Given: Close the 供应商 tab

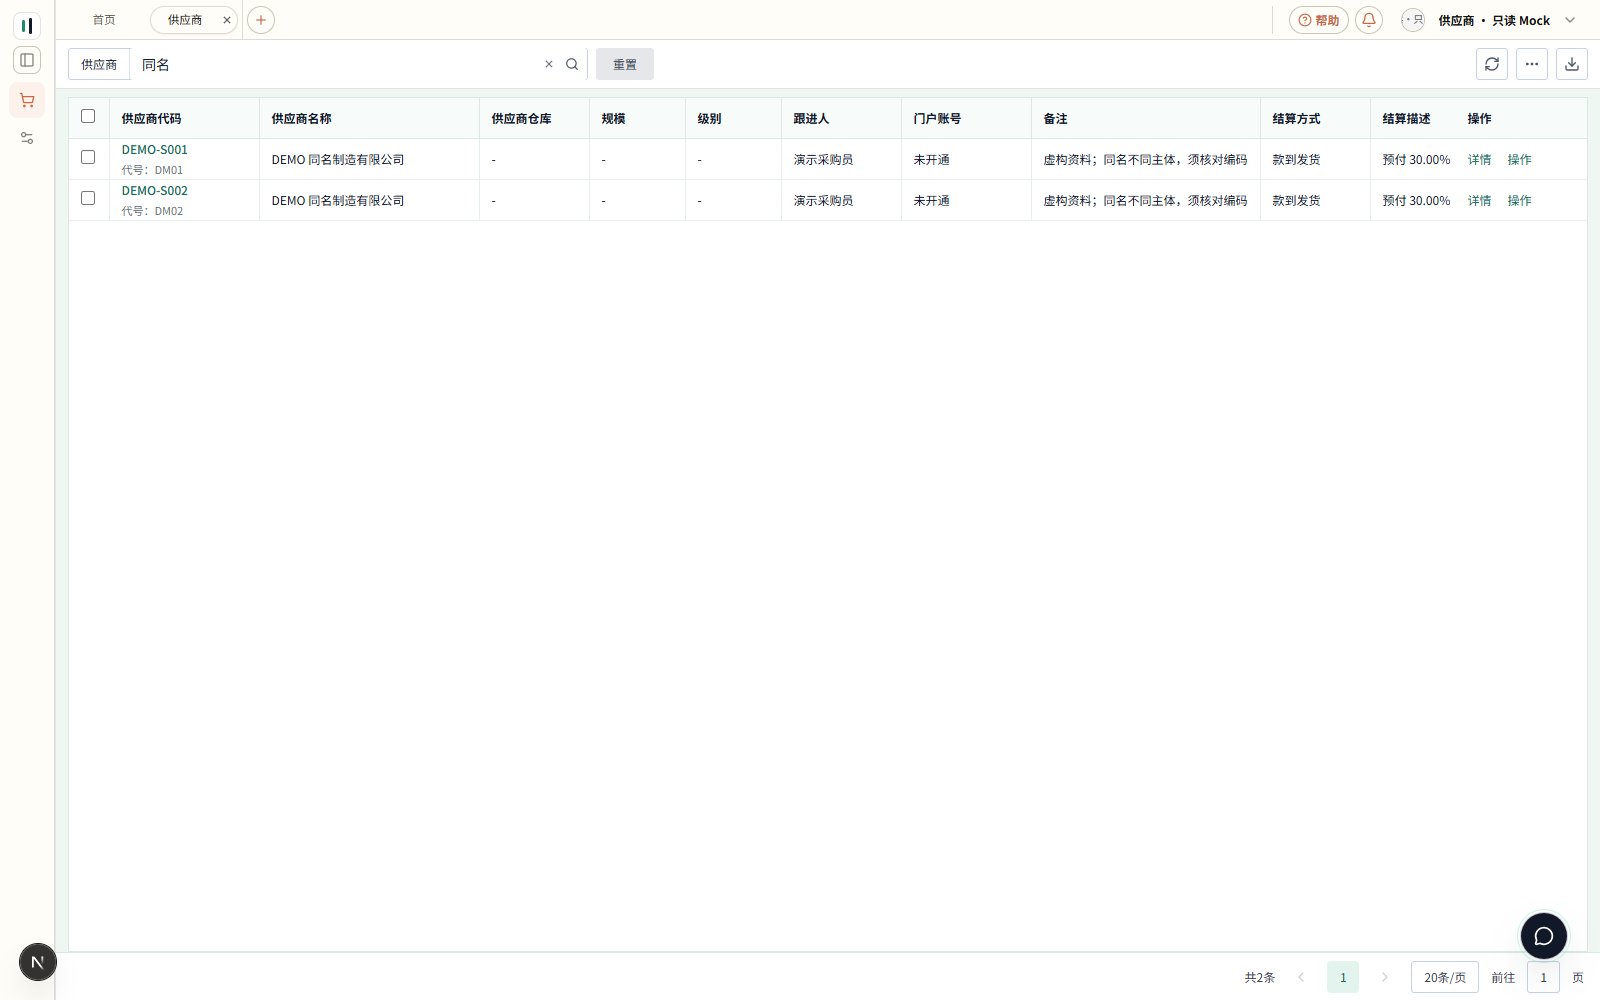Looking at the screenshot, I should [227, 20].
